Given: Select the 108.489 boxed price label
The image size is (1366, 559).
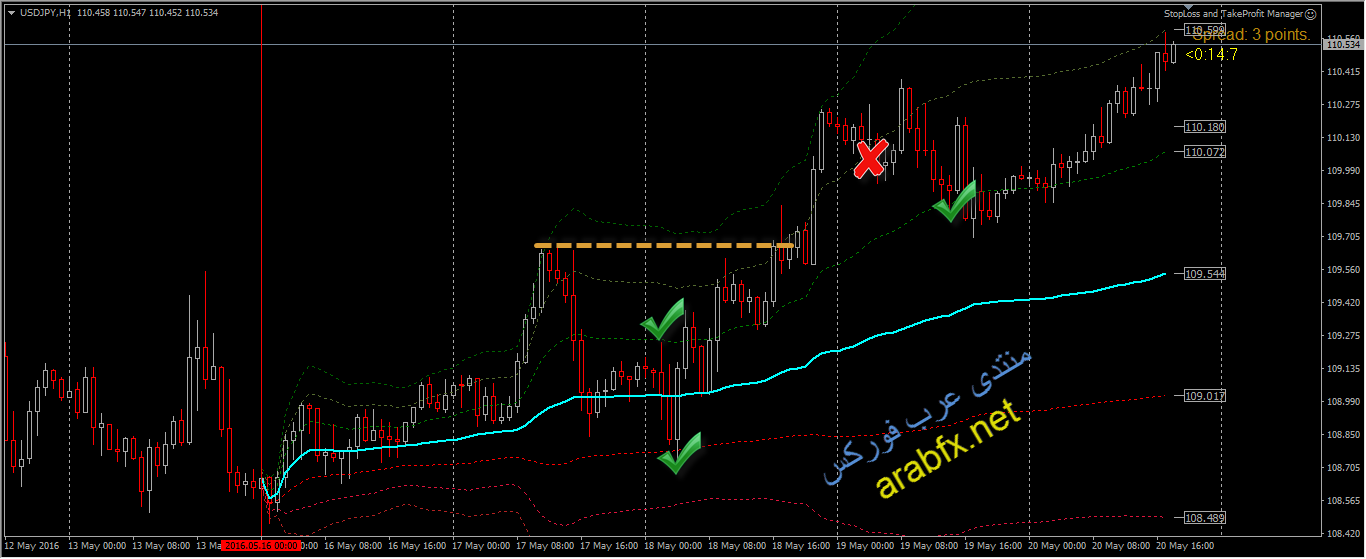Looking at the screenshot, I should (1205, 518).
